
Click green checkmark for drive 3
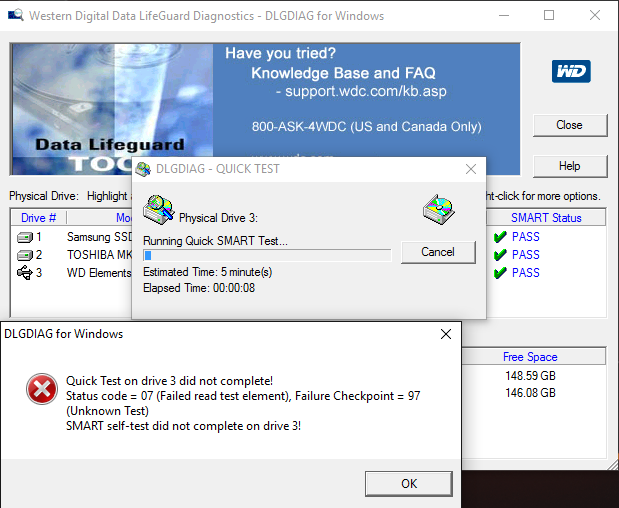(x=500, y=272)
